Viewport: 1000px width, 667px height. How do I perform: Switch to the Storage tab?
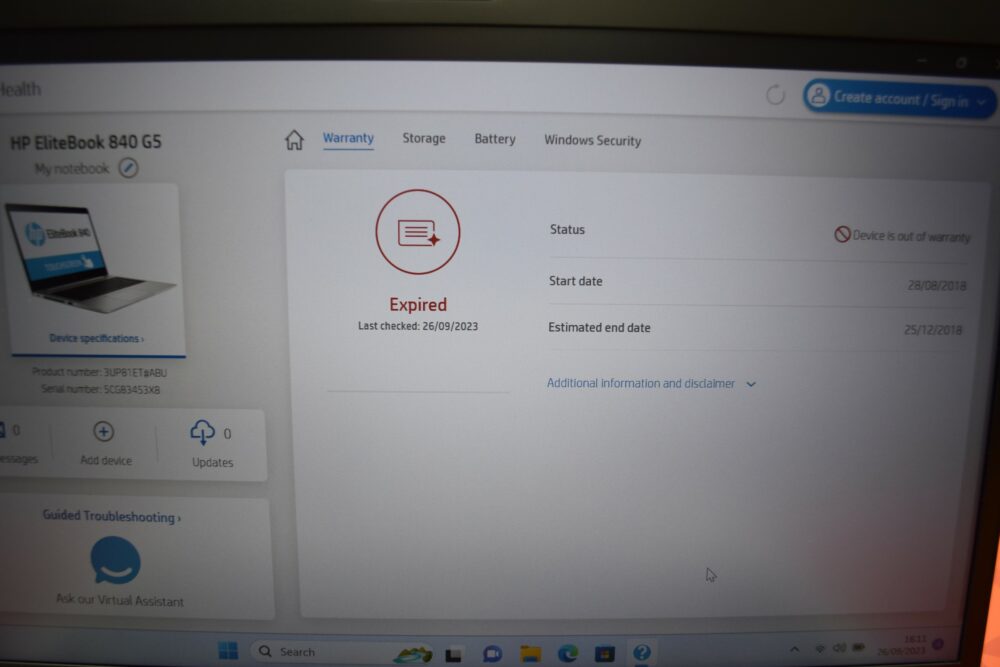[x=423, y=138]
